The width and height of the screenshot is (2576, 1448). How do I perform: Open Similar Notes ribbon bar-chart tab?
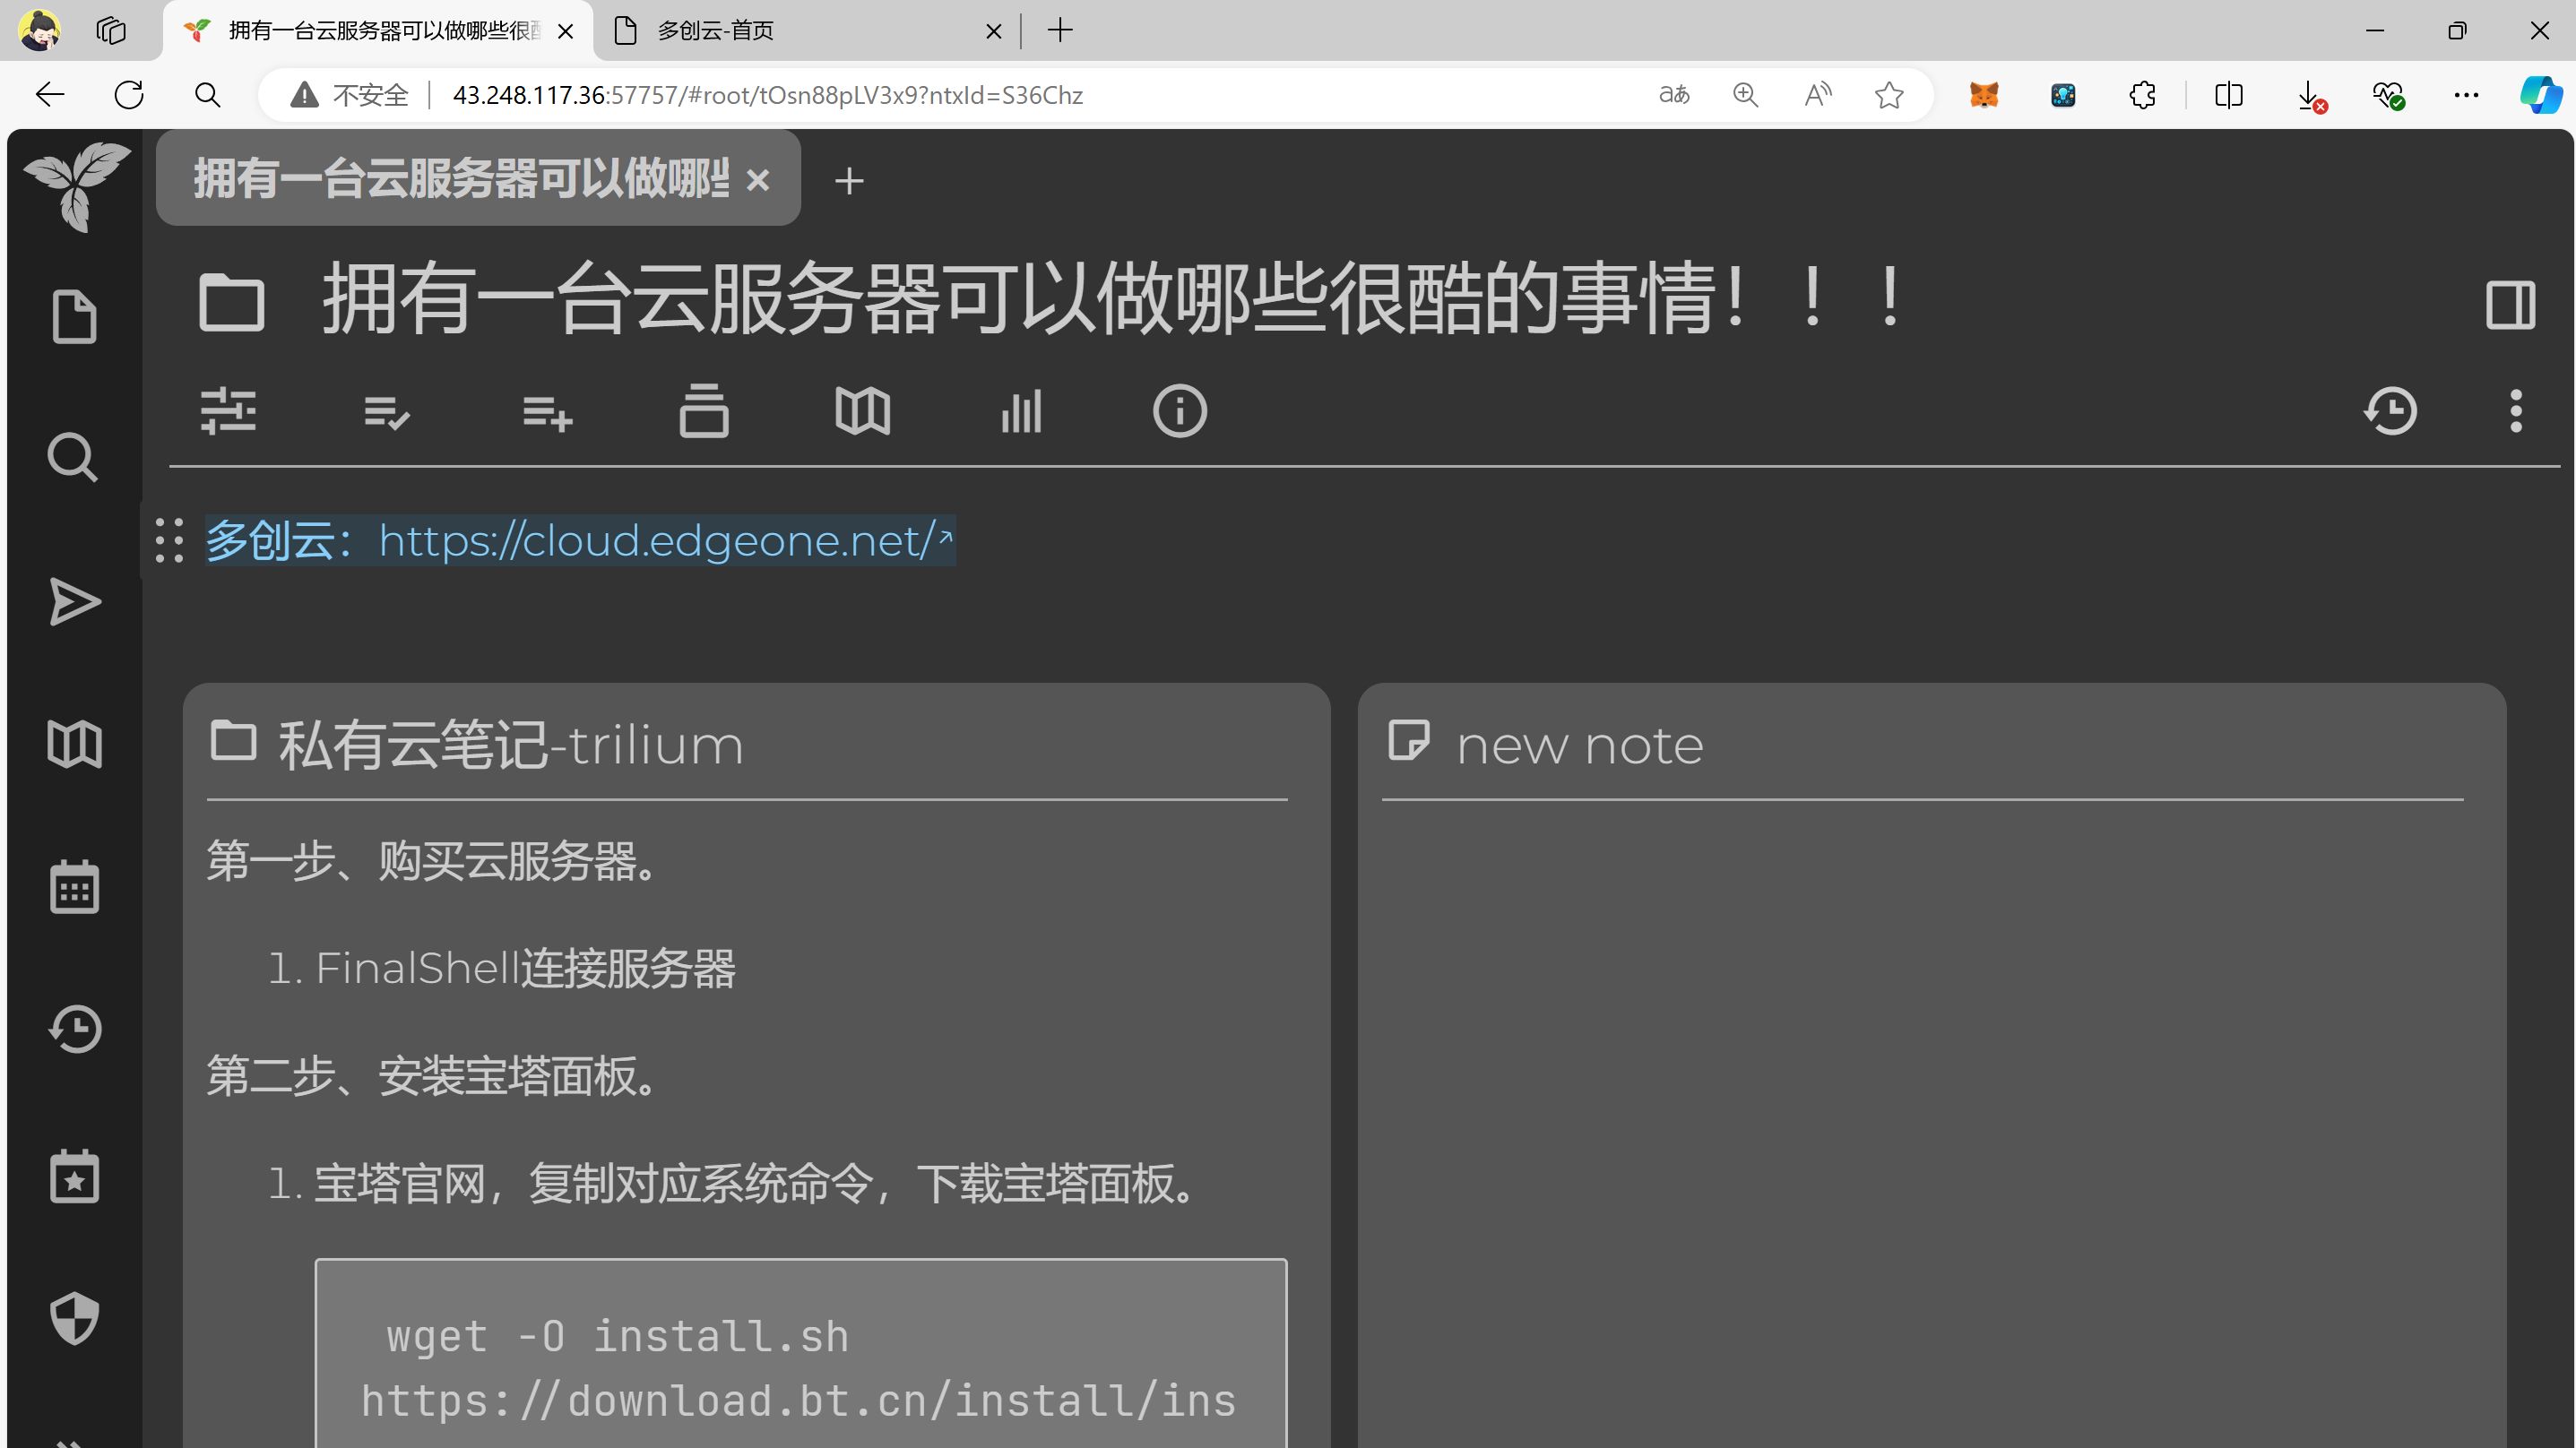[1021, 411]
